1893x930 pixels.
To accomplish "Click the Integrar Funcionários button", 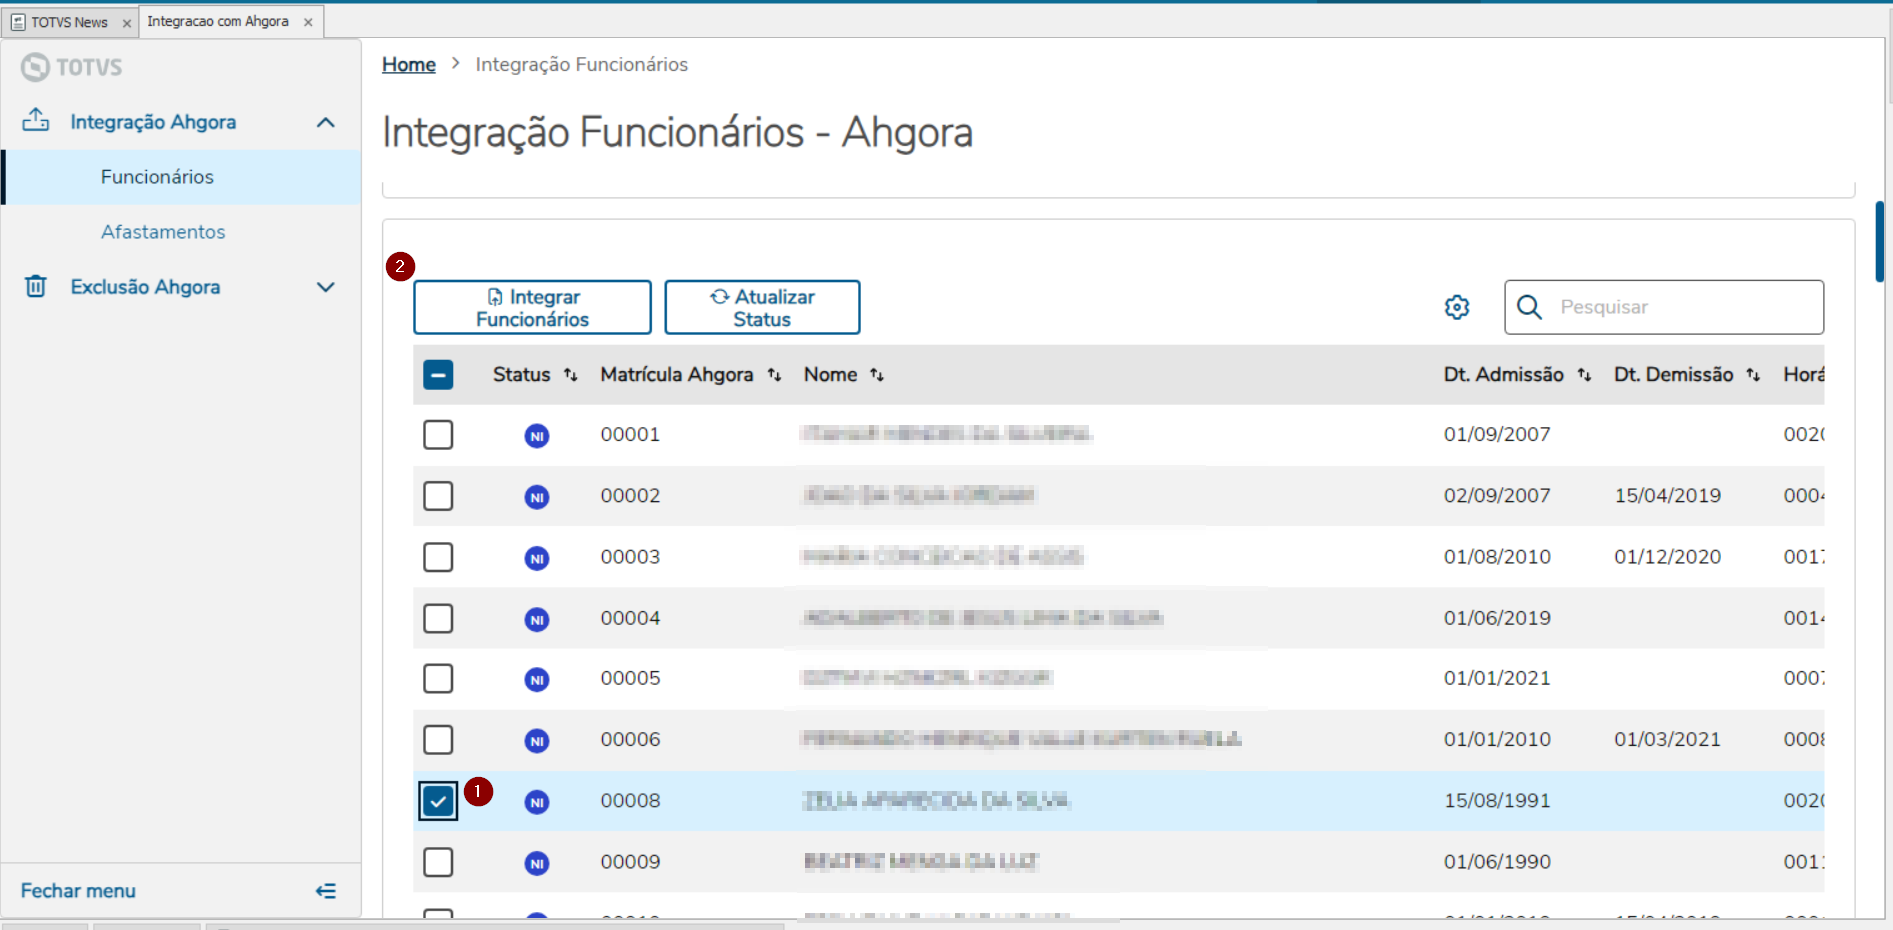I will pos(532,307).
